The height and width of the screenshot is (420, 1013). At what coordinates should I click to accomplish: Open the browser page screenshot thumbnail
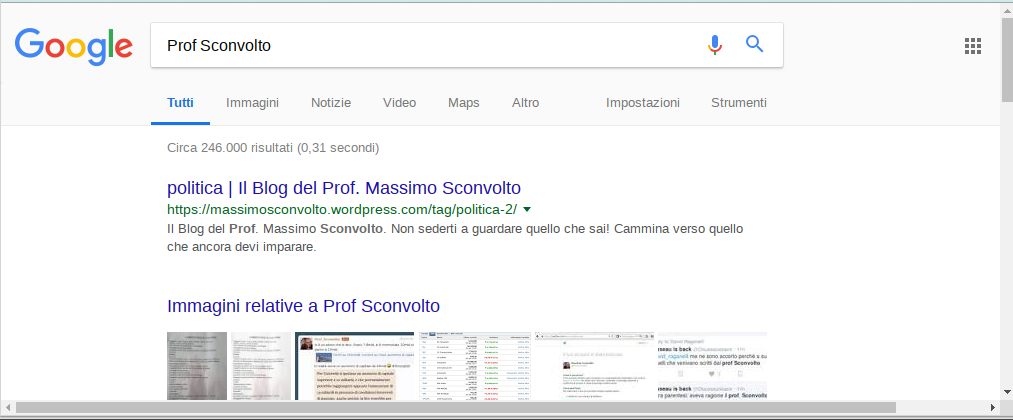pos(594,366)
